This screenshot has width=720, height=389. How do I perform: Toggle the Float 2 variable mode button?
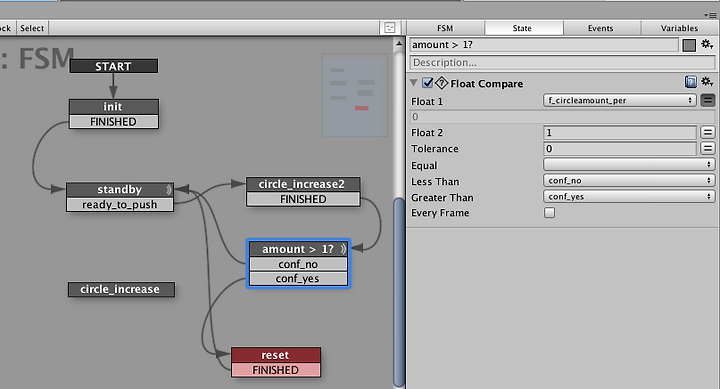pos(708,133)
